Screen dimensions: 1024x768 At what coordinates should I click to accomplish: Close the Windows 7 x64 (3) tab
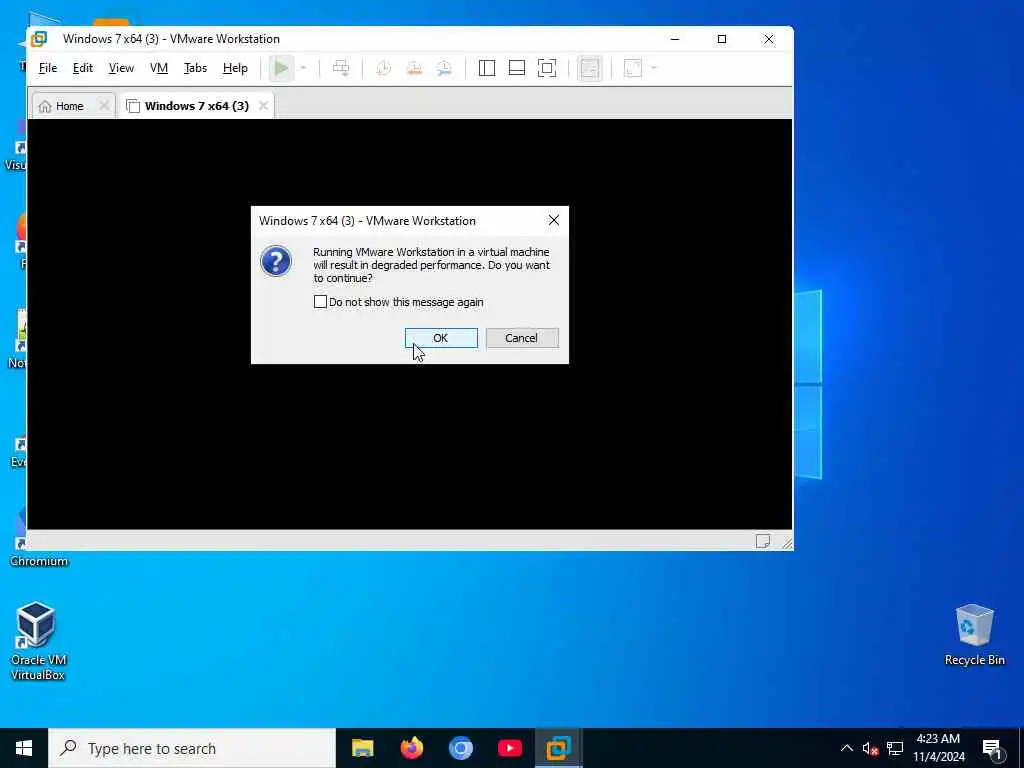pos(263,105)
